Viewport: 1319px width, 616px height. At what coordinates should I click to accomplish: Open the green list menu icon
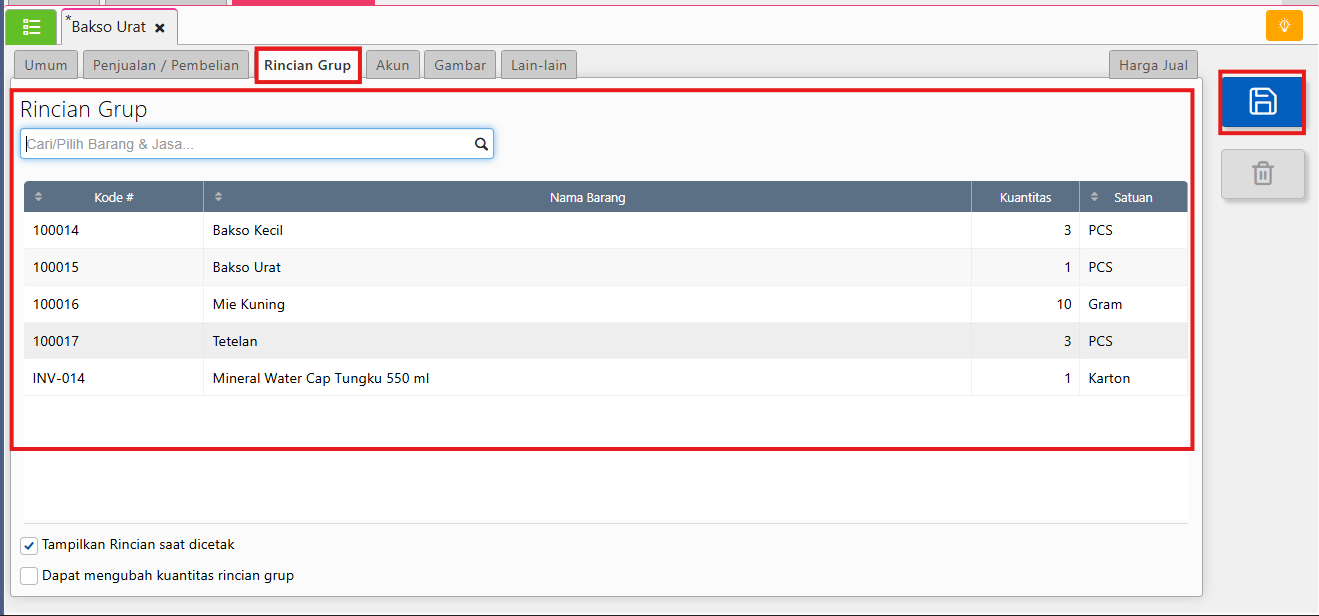tap(31, 27)
